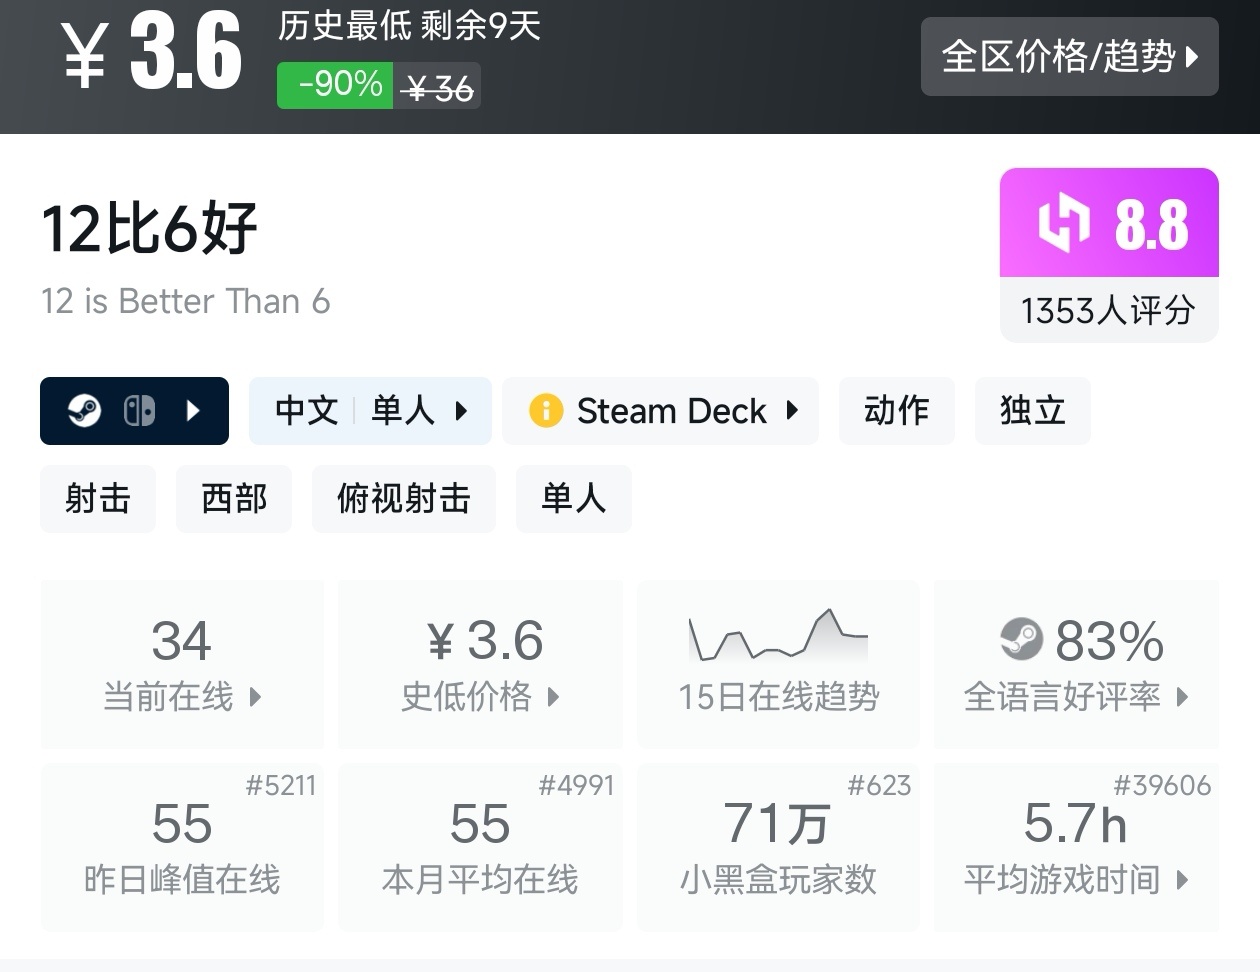1260x972 pixels.
Task: Select the 独立 genre tag
Action: pyautogui.click(x=1032, y=411)
